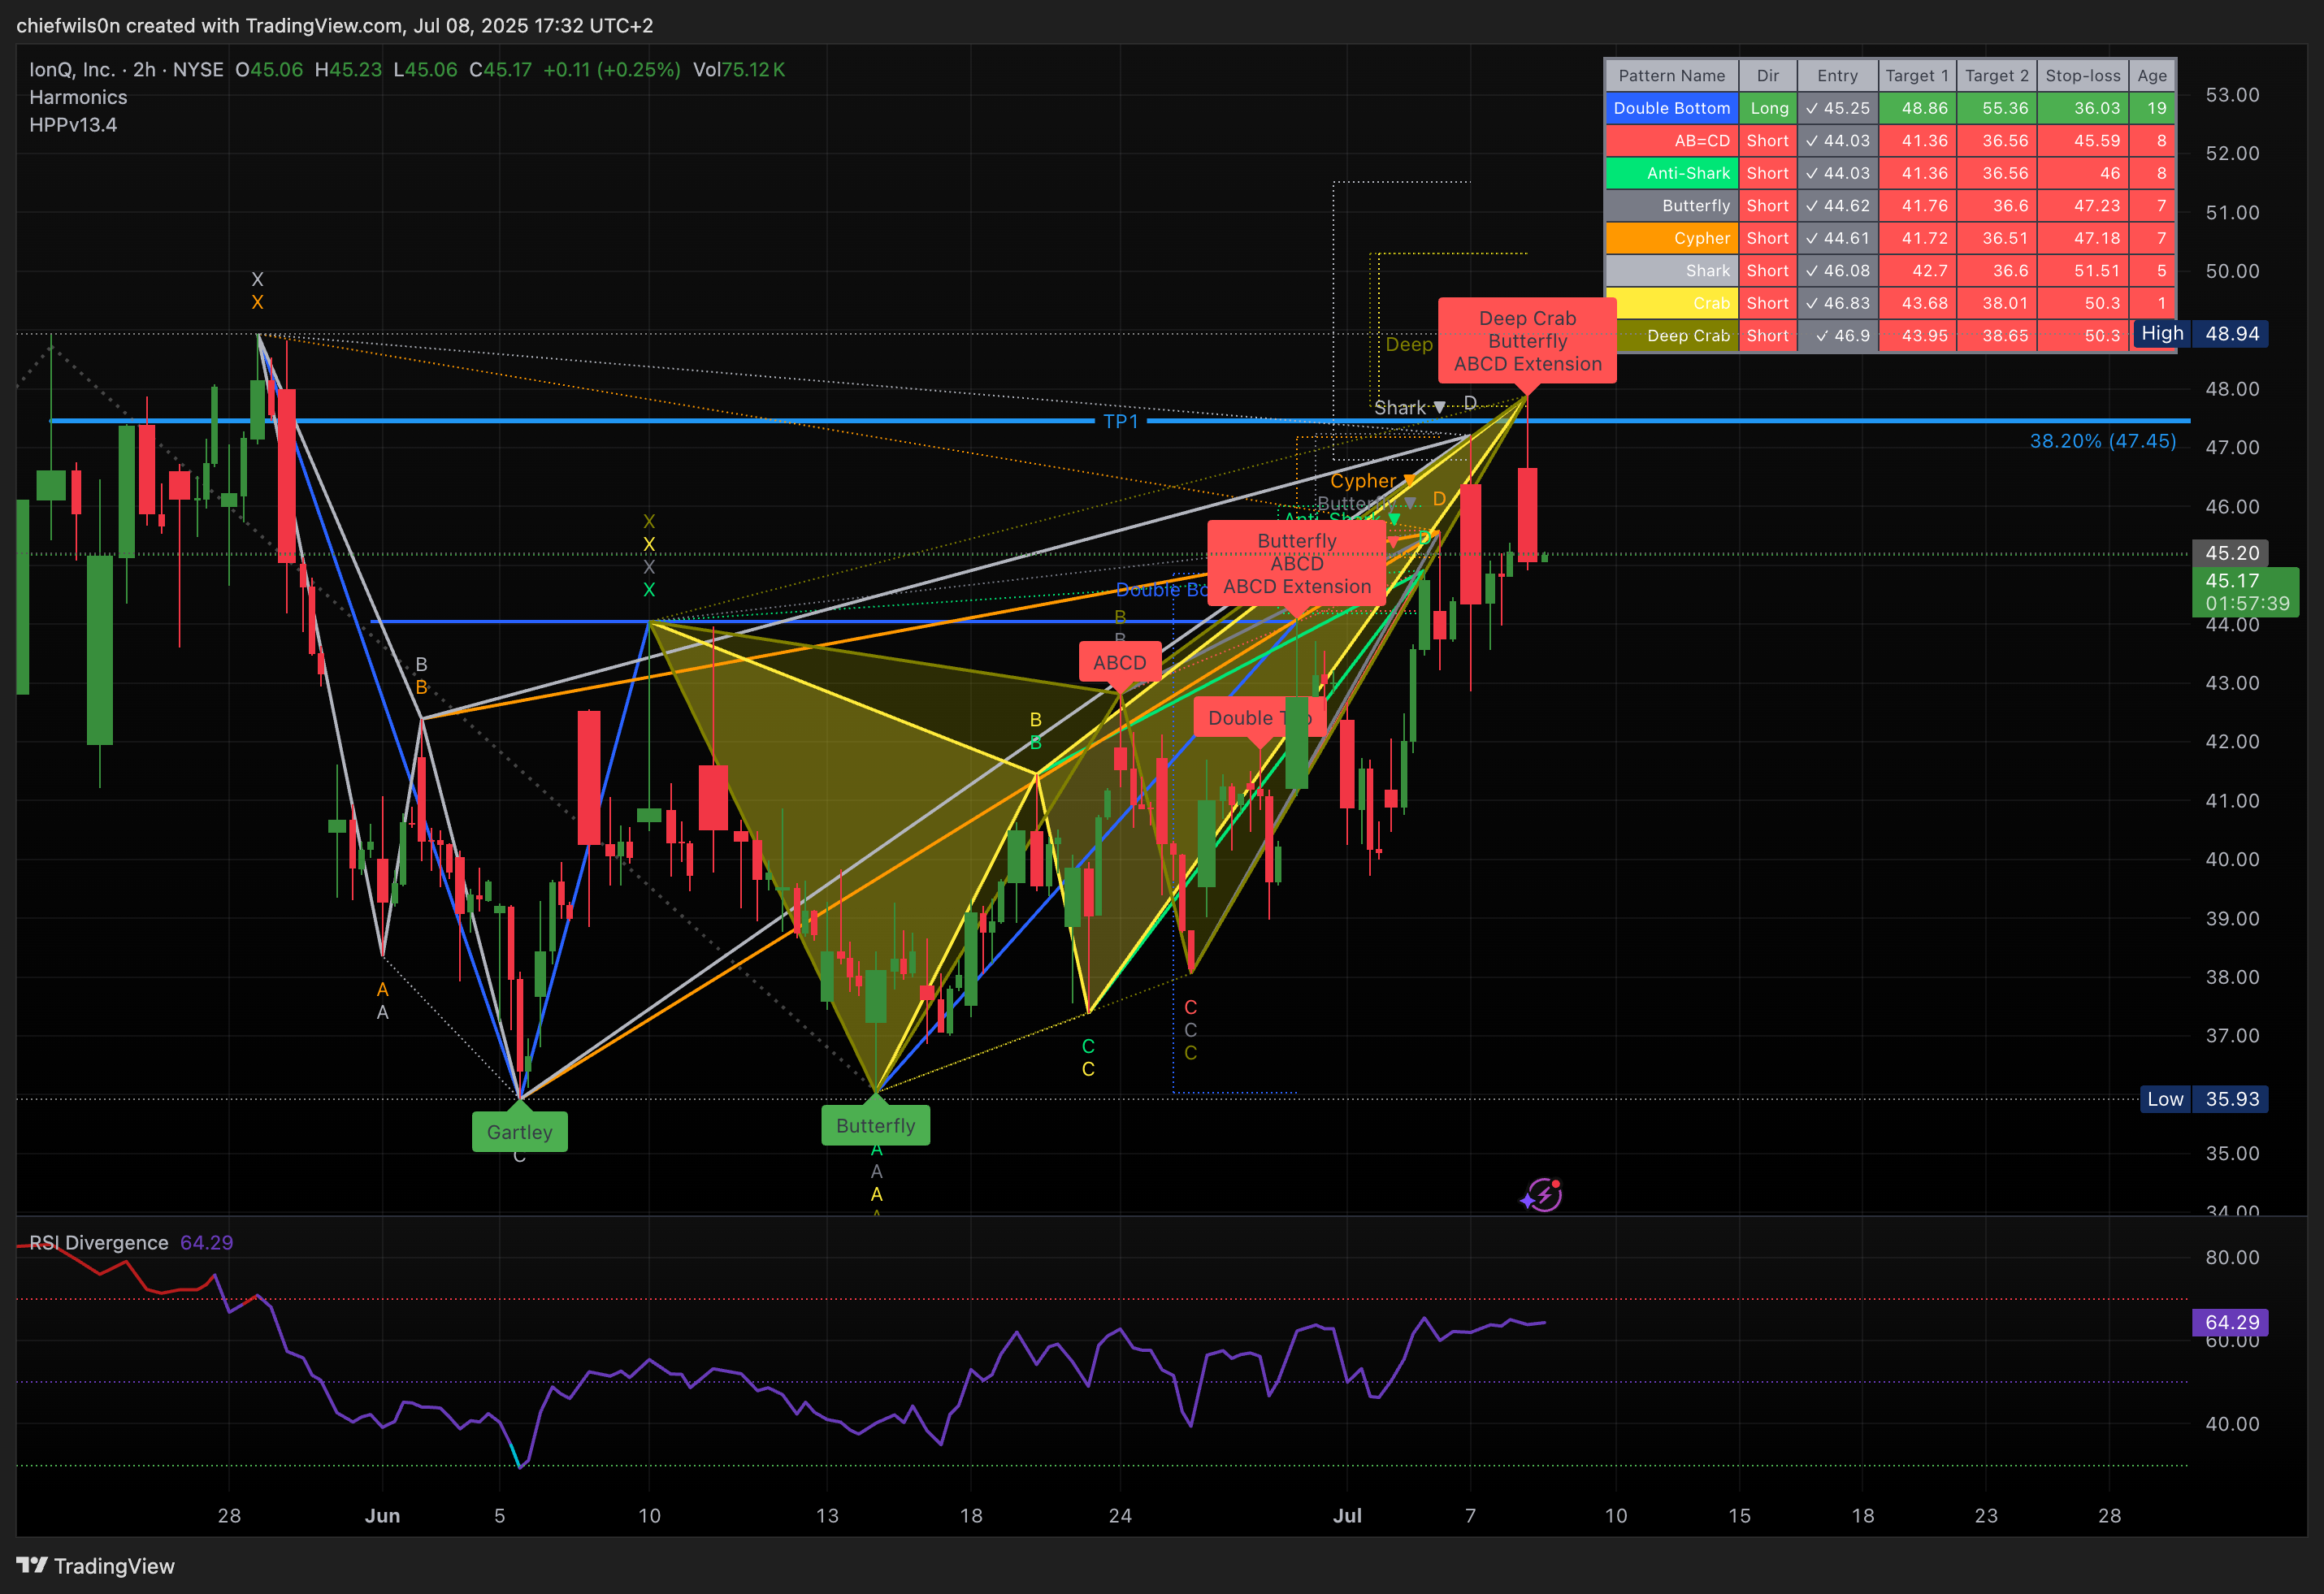The image size is (2324, 1594).
Task: Click the red ABCD pattern label
Action: click(1119, 663)
